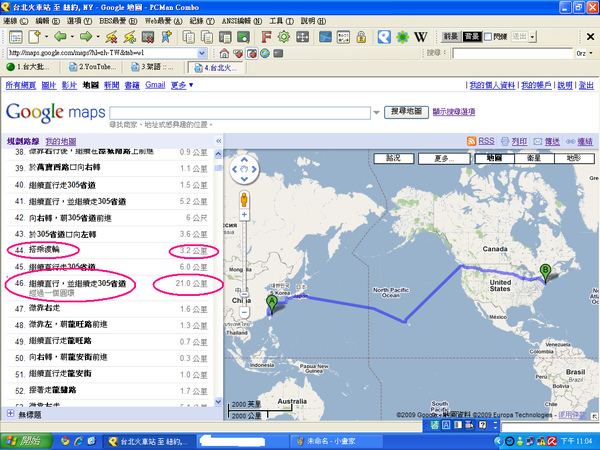Click the green flower icon in toolbar
The height and width of the screenshot is (450, 600).
click(402, 37)
